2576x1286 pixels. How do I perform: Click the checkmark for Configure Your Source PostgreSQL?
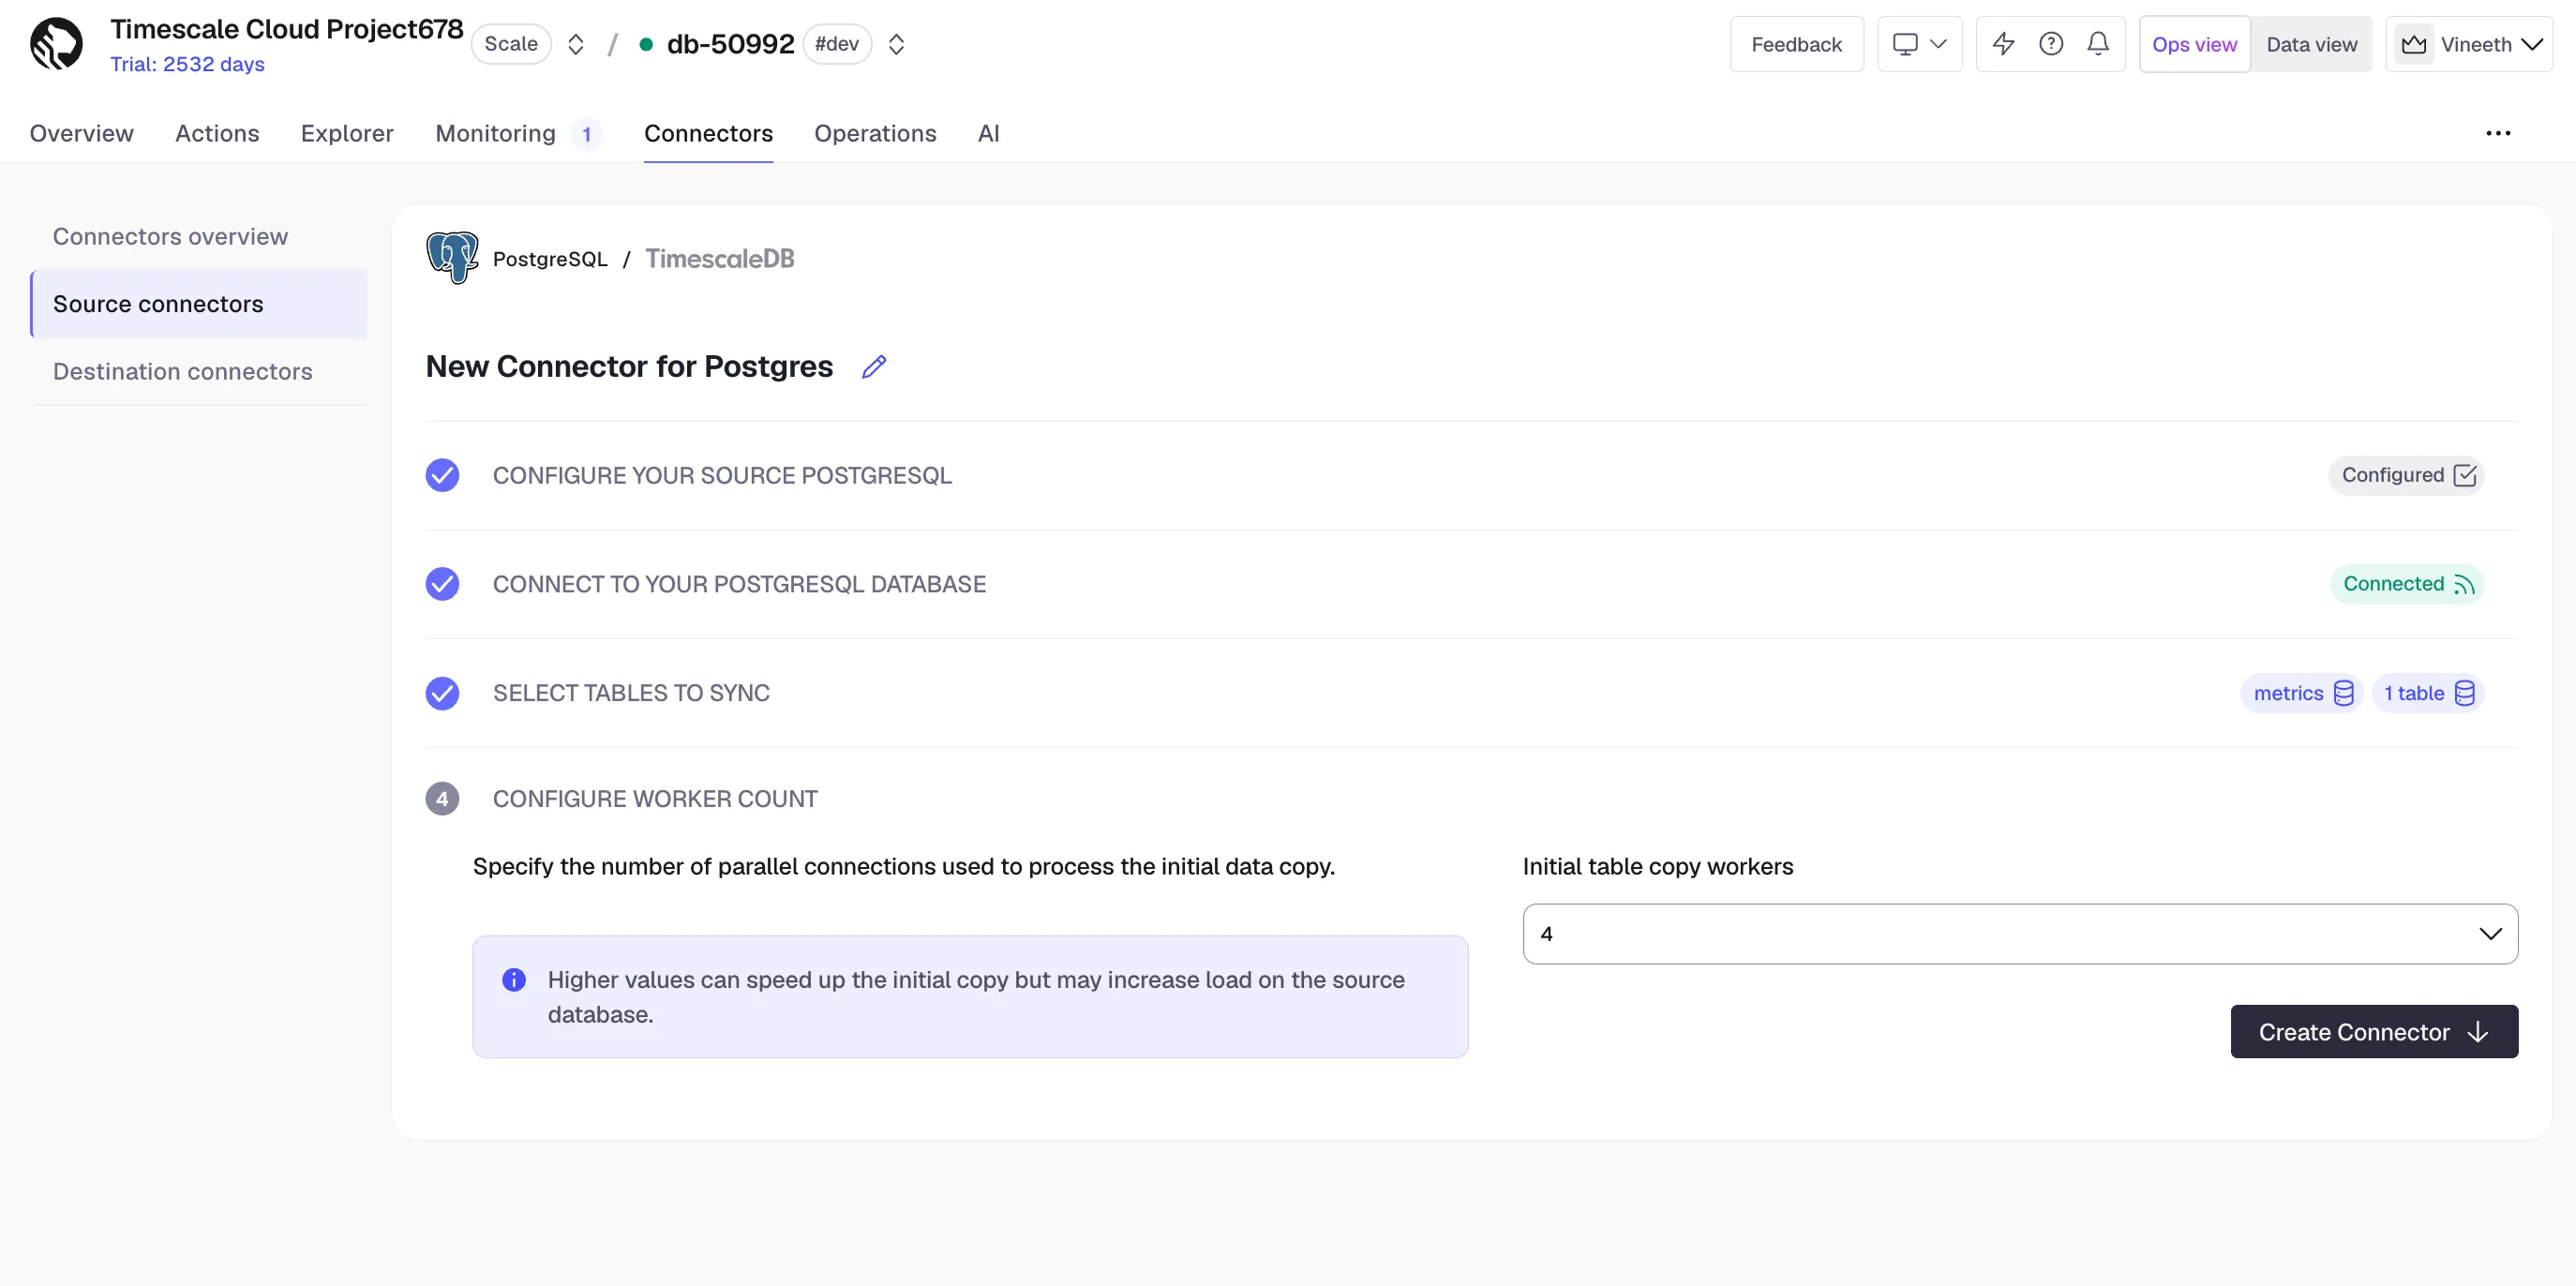pyautogui.click(x=442, y=475)
